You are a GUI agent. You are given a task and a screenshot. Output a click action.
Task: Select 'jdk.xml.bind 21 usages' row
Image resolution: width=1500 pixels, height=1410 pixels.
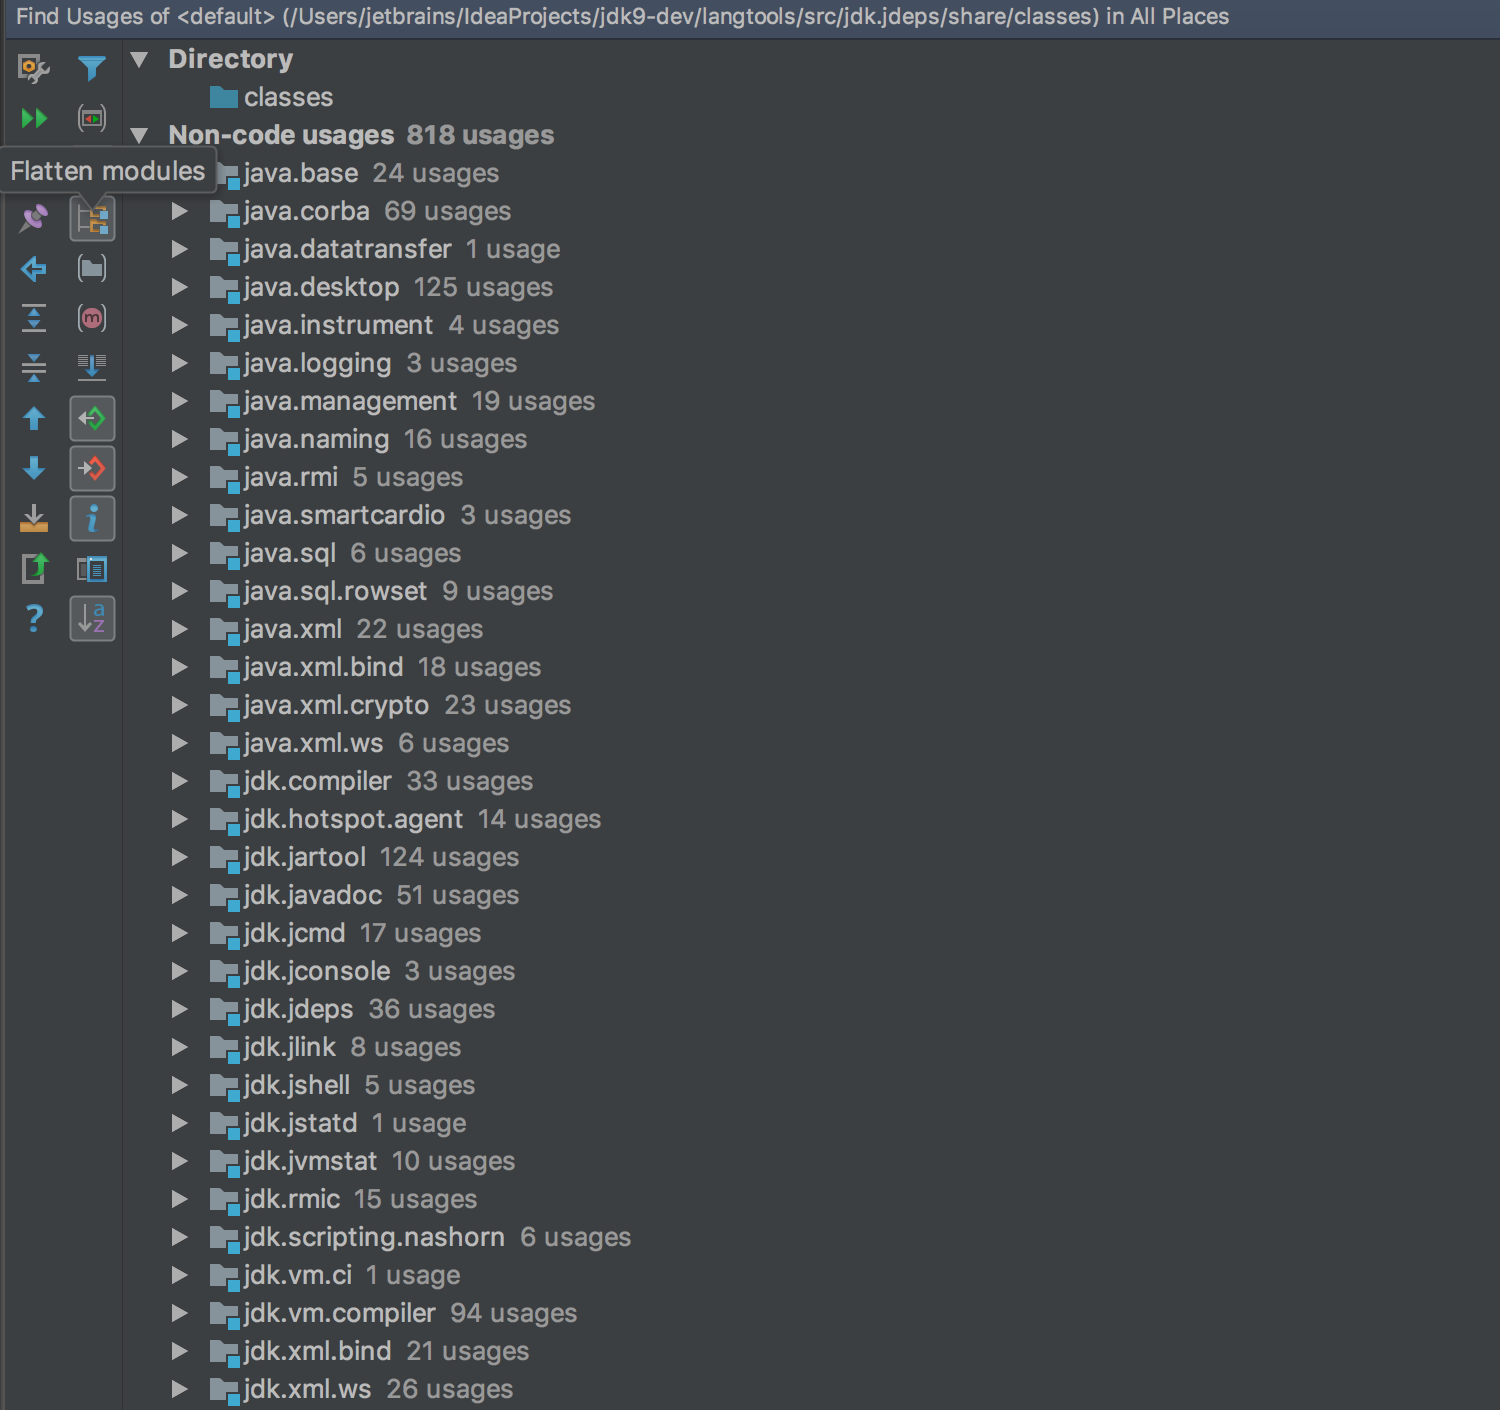pyautogui.click(x=369, y=1351)
